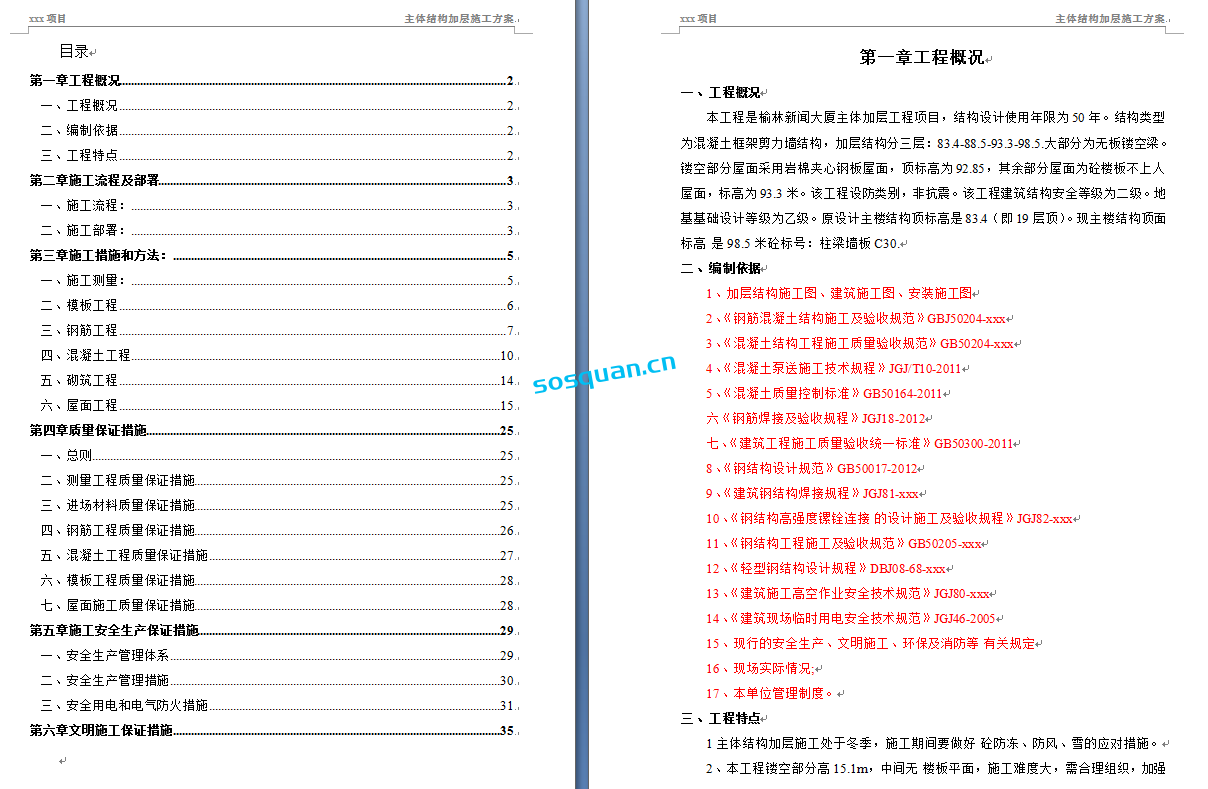Click red reference line GB50164-2011

point(824,394)
